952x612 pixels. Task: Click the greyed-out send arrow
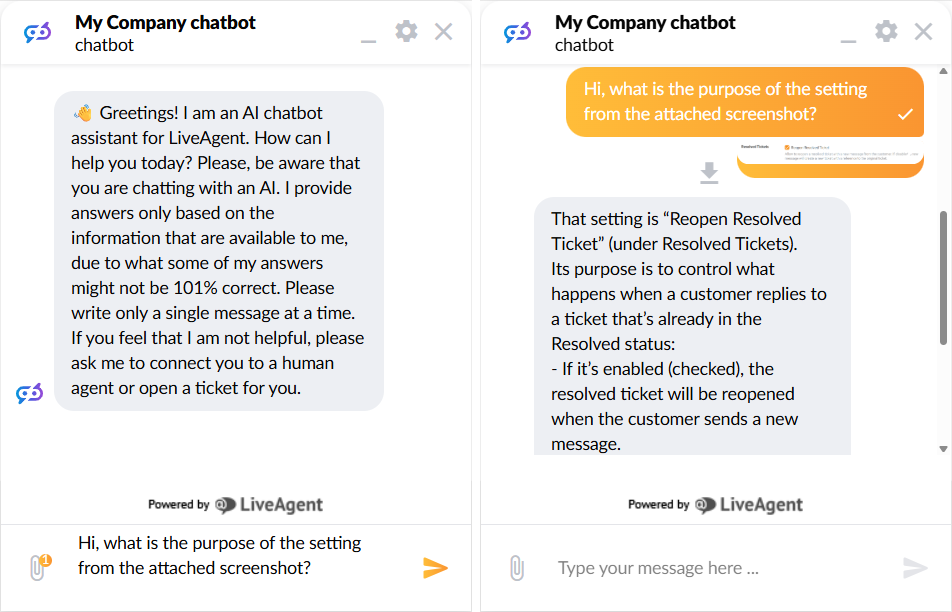(x=915, y=568)
